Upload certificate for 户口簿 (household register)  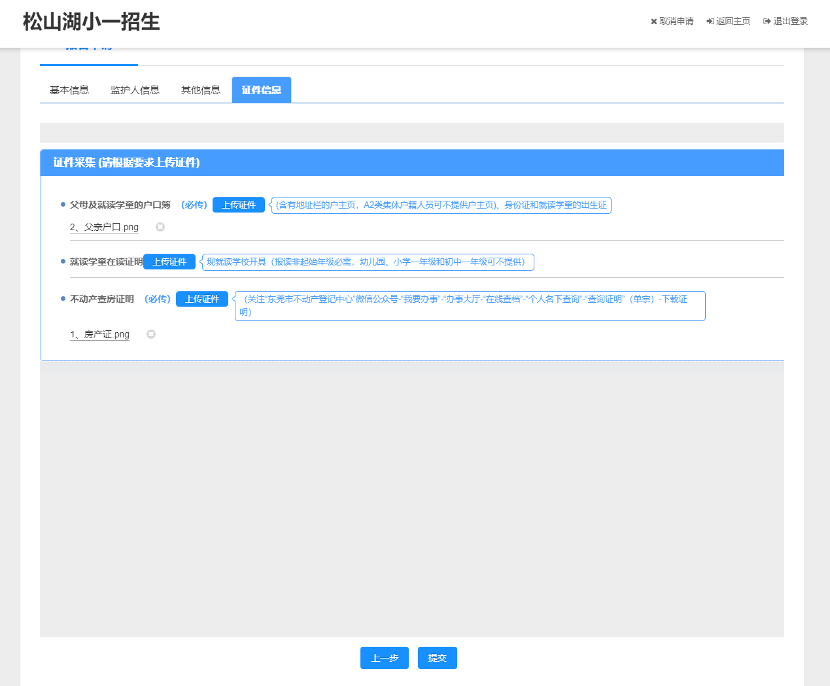pyautogui.click(x=239, y=205)
